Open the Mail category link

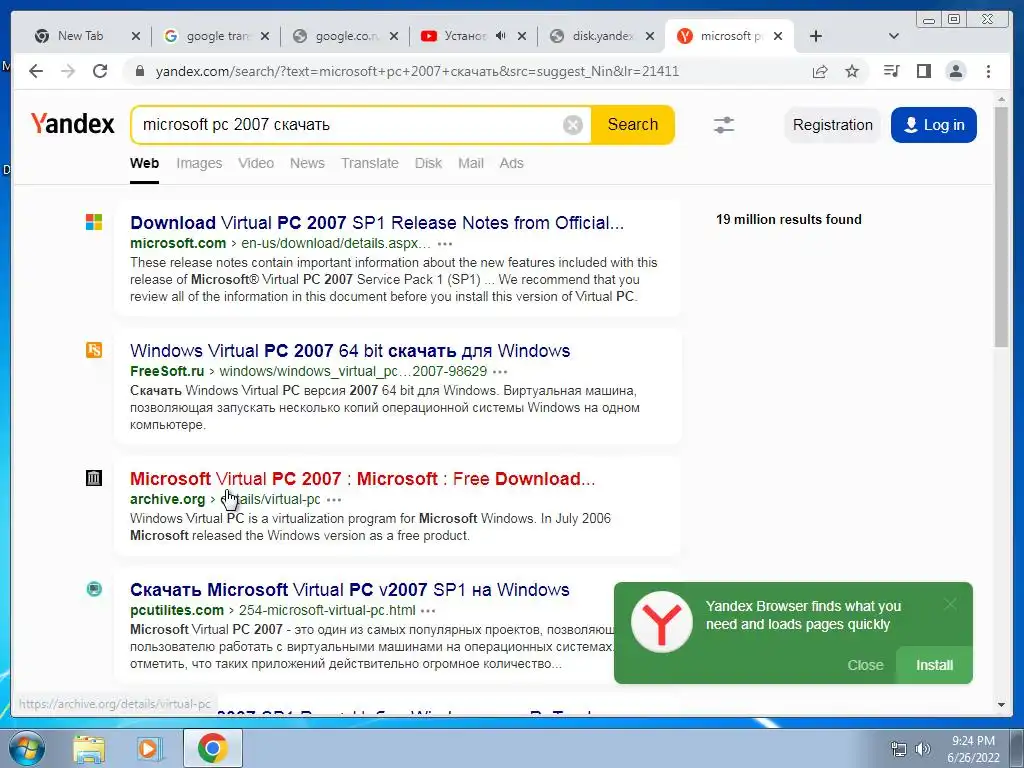471,163
